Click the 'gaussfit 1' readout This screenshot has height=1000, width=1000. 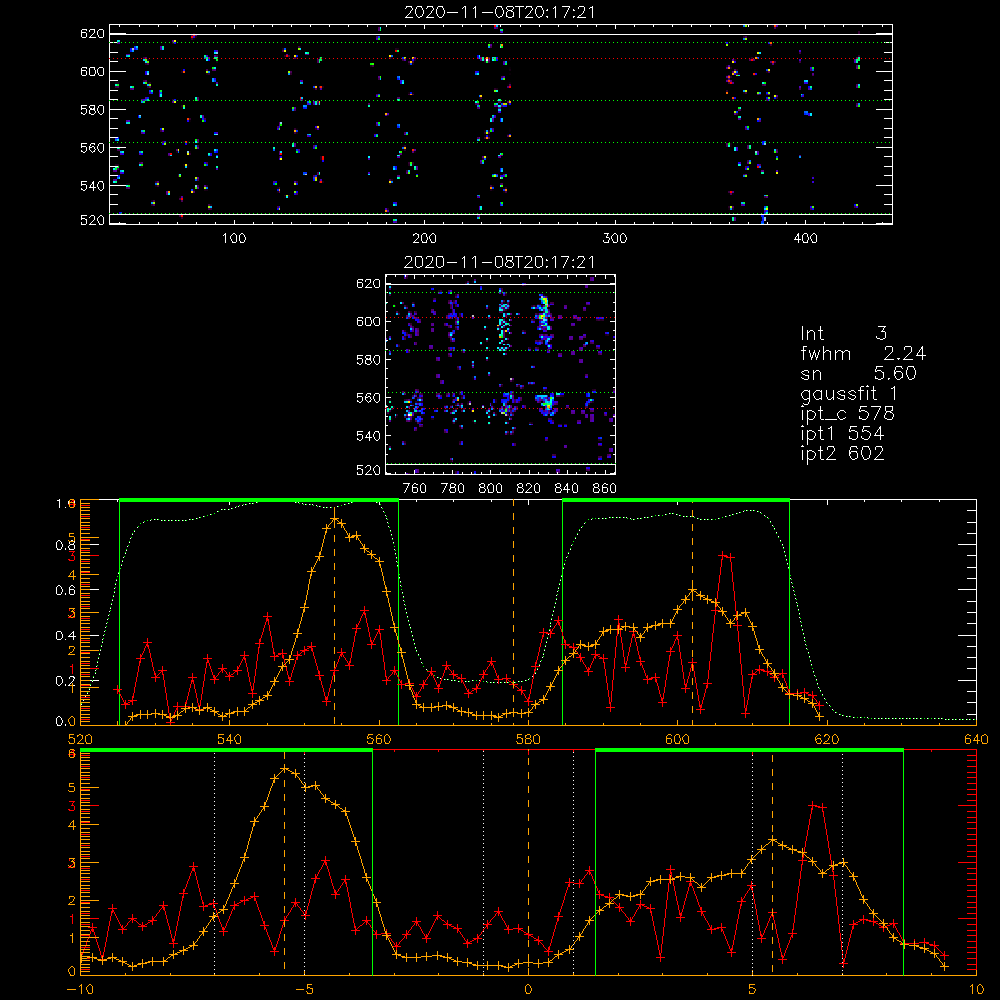[849, 393]
